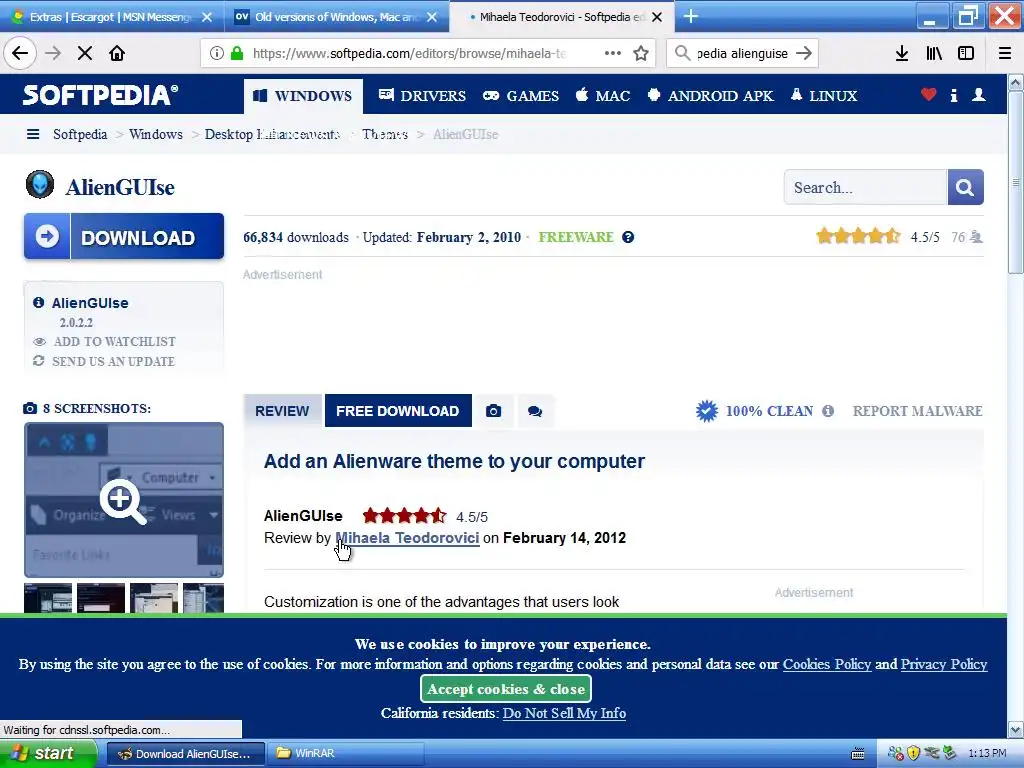Open the GAMES section
Viewport: 1024px width, 768px height.
(520, 96)
